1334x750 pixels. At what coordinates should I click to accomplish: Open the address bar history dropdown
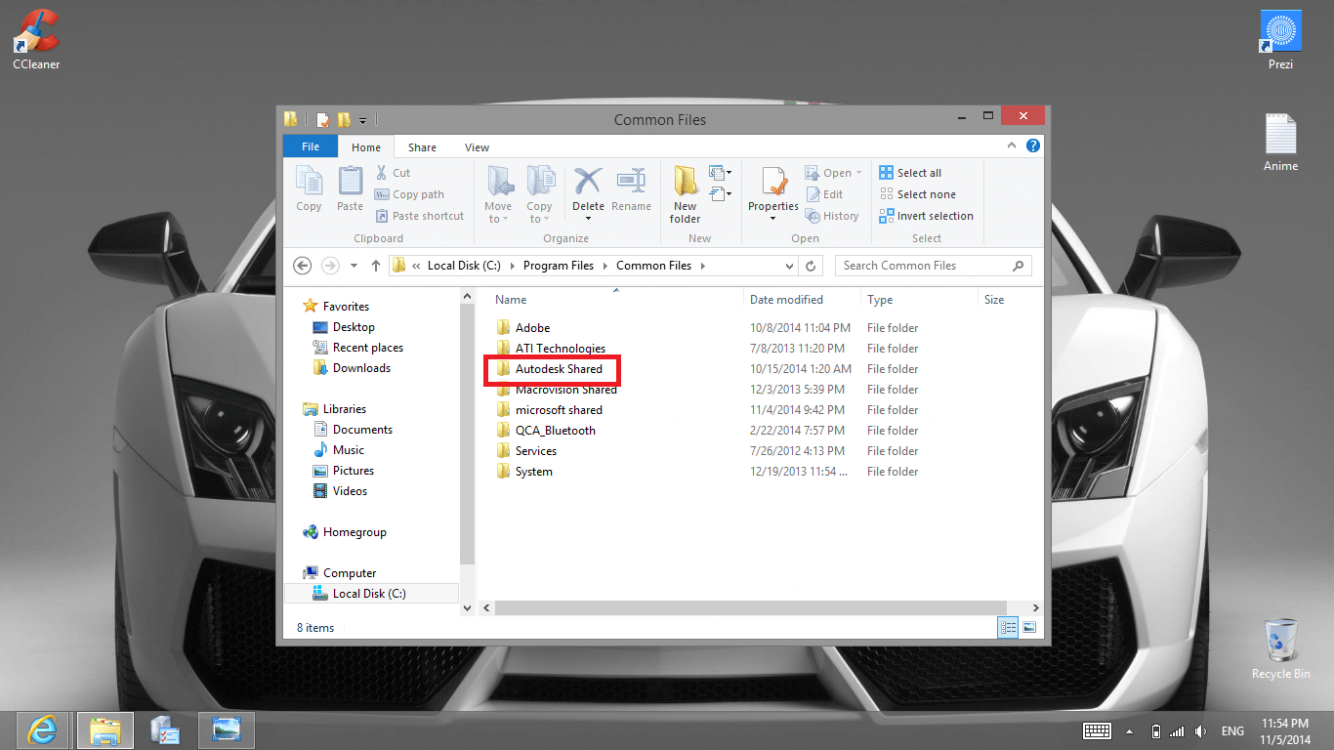pos(789,266)
